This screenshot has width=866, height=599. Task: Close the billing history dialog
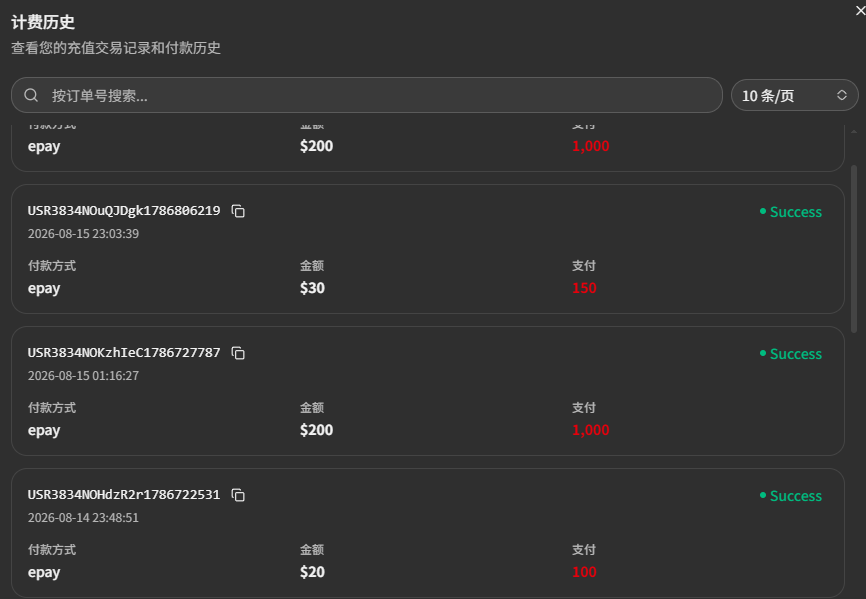pyautogui.click(x=860, y=10)
